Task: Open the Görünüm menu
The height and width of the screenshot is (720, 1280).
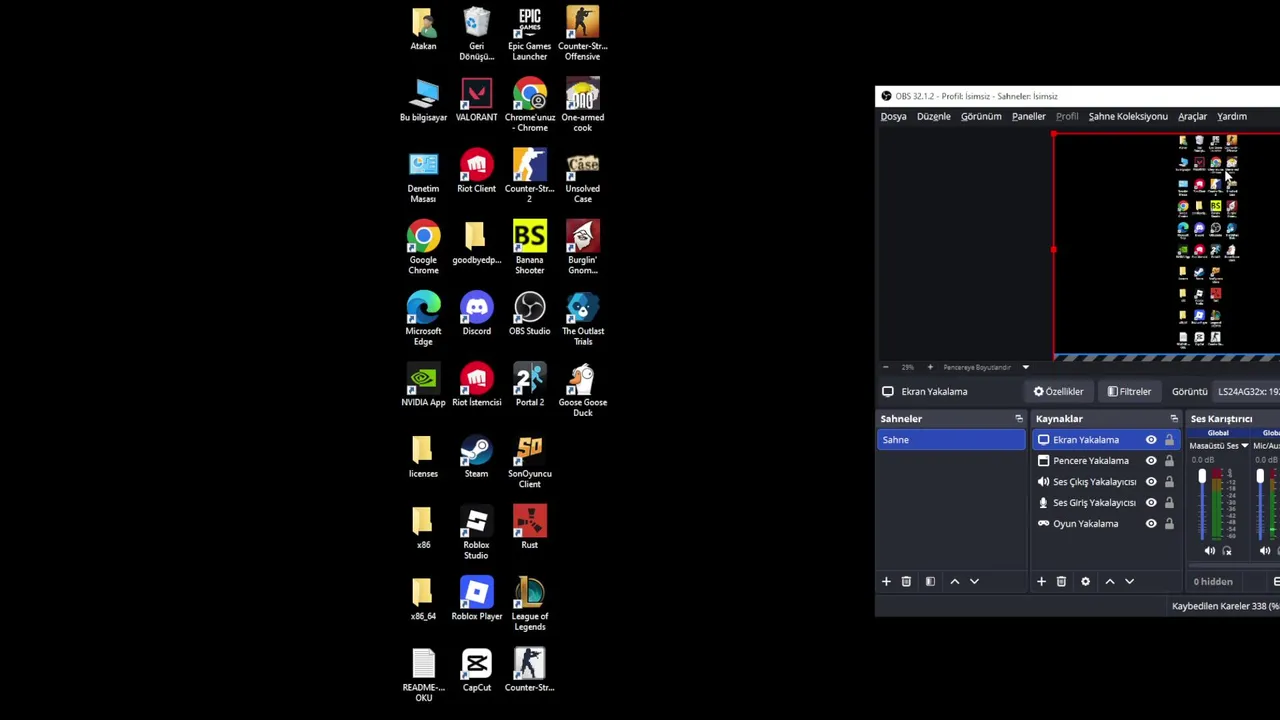Action: [981, 116]
